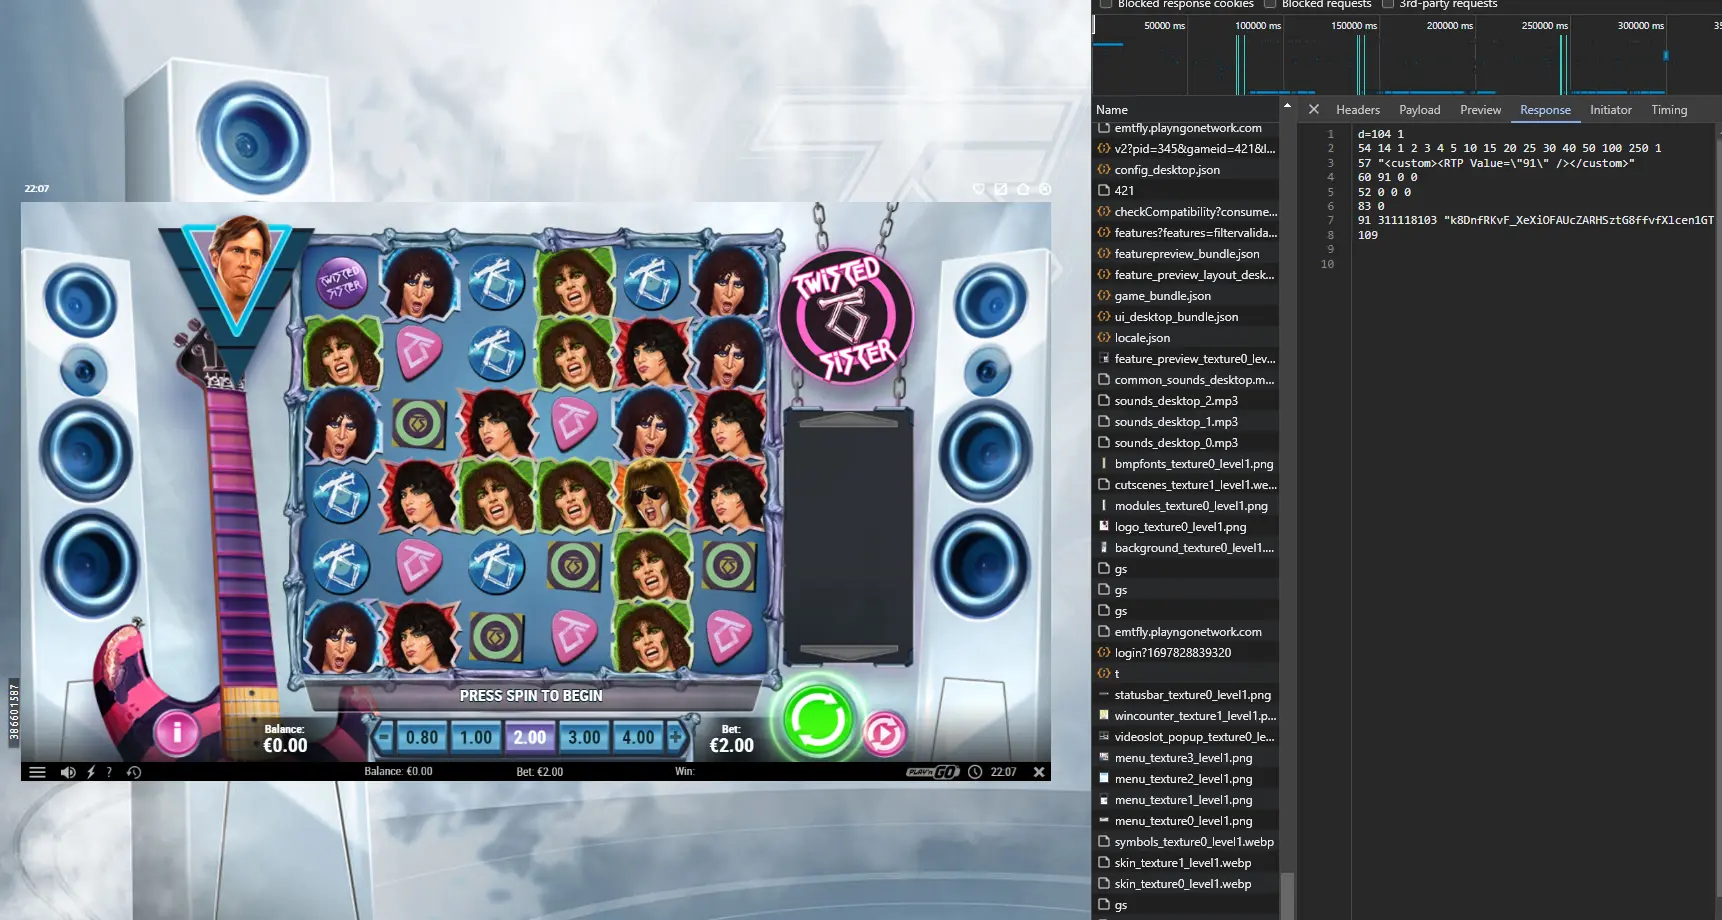Open the Timing tab
Viewport: 1722px width, 920px height.
pos(1669,110)
